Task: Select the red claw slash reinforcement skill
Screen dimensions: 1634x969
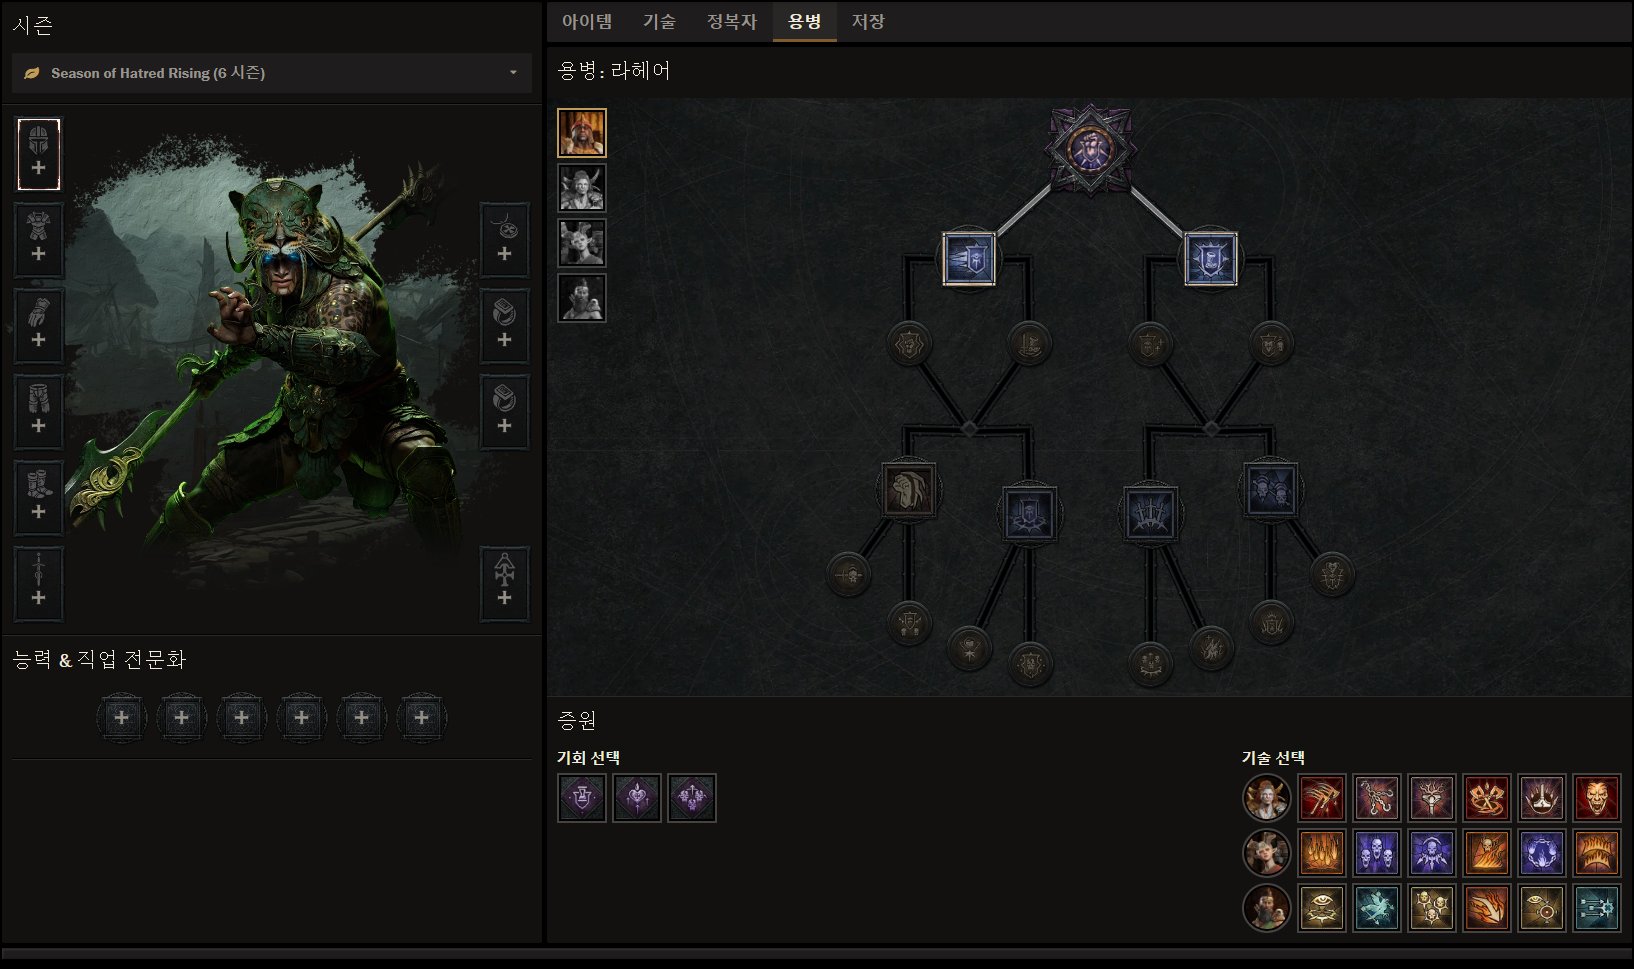Action: [1322, 798]
